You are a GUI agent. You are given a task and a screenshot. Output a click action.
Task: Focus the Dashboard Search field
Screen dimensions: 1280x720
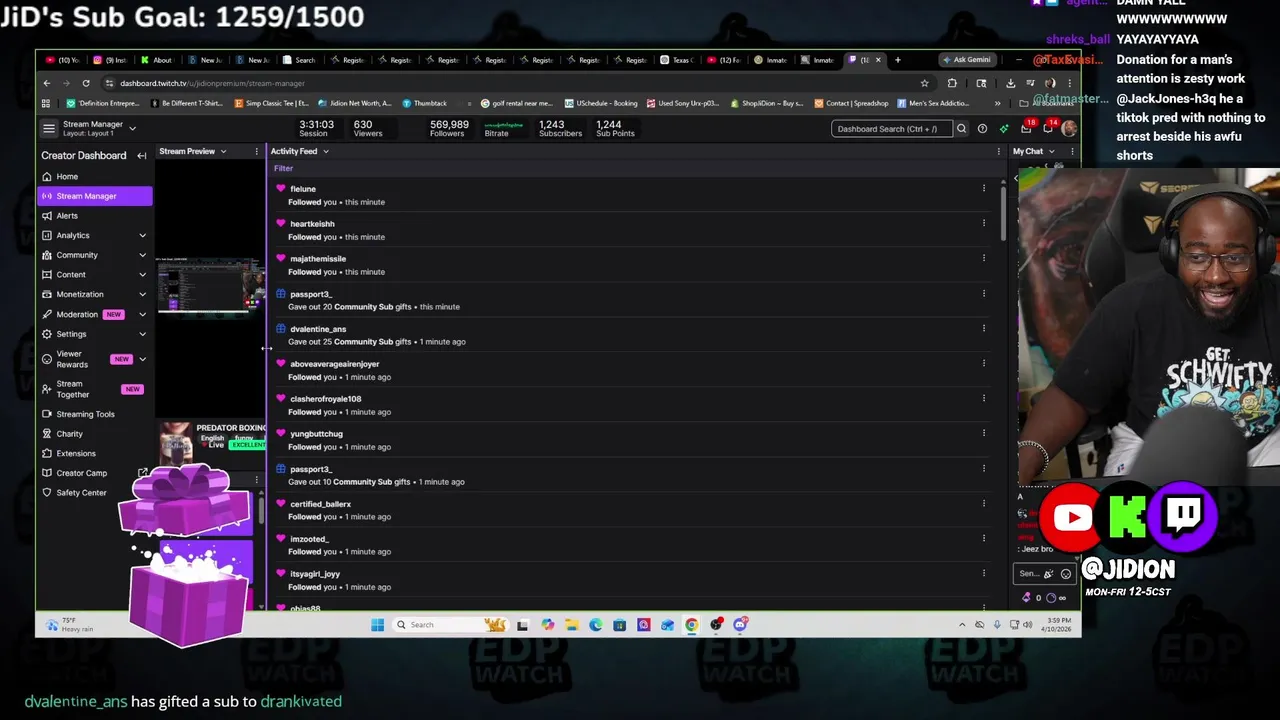point(890,129)
